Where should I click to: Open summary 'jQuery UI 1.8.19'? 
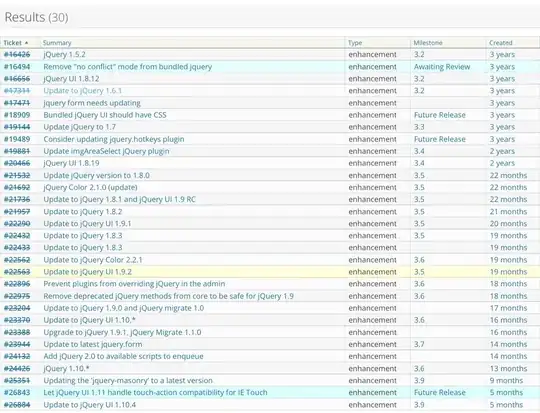71,163
